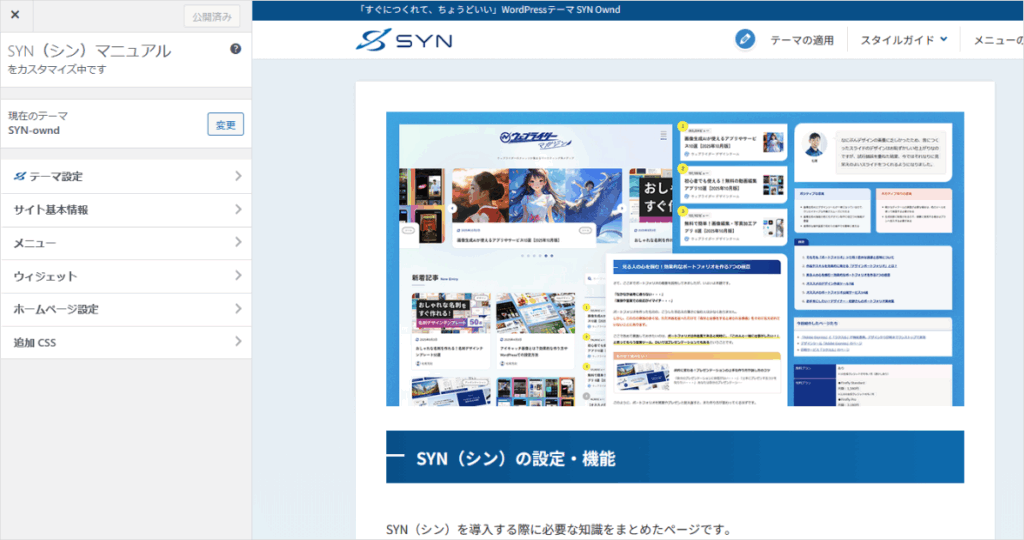This screenshot has width=1024, height=540.
Task: Click the SYN icon beside テーマ設定
Action: click(x=19, y=176)
